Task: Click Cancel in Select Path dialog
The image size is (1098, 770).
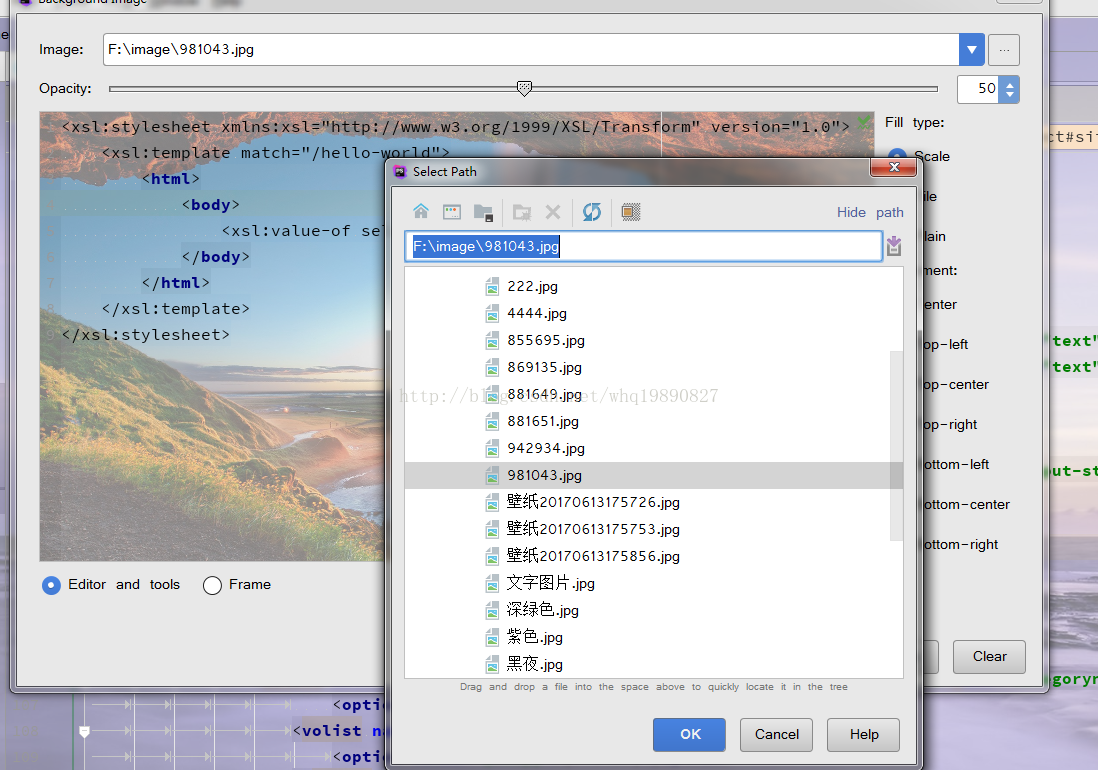Action: click(776, 734)
